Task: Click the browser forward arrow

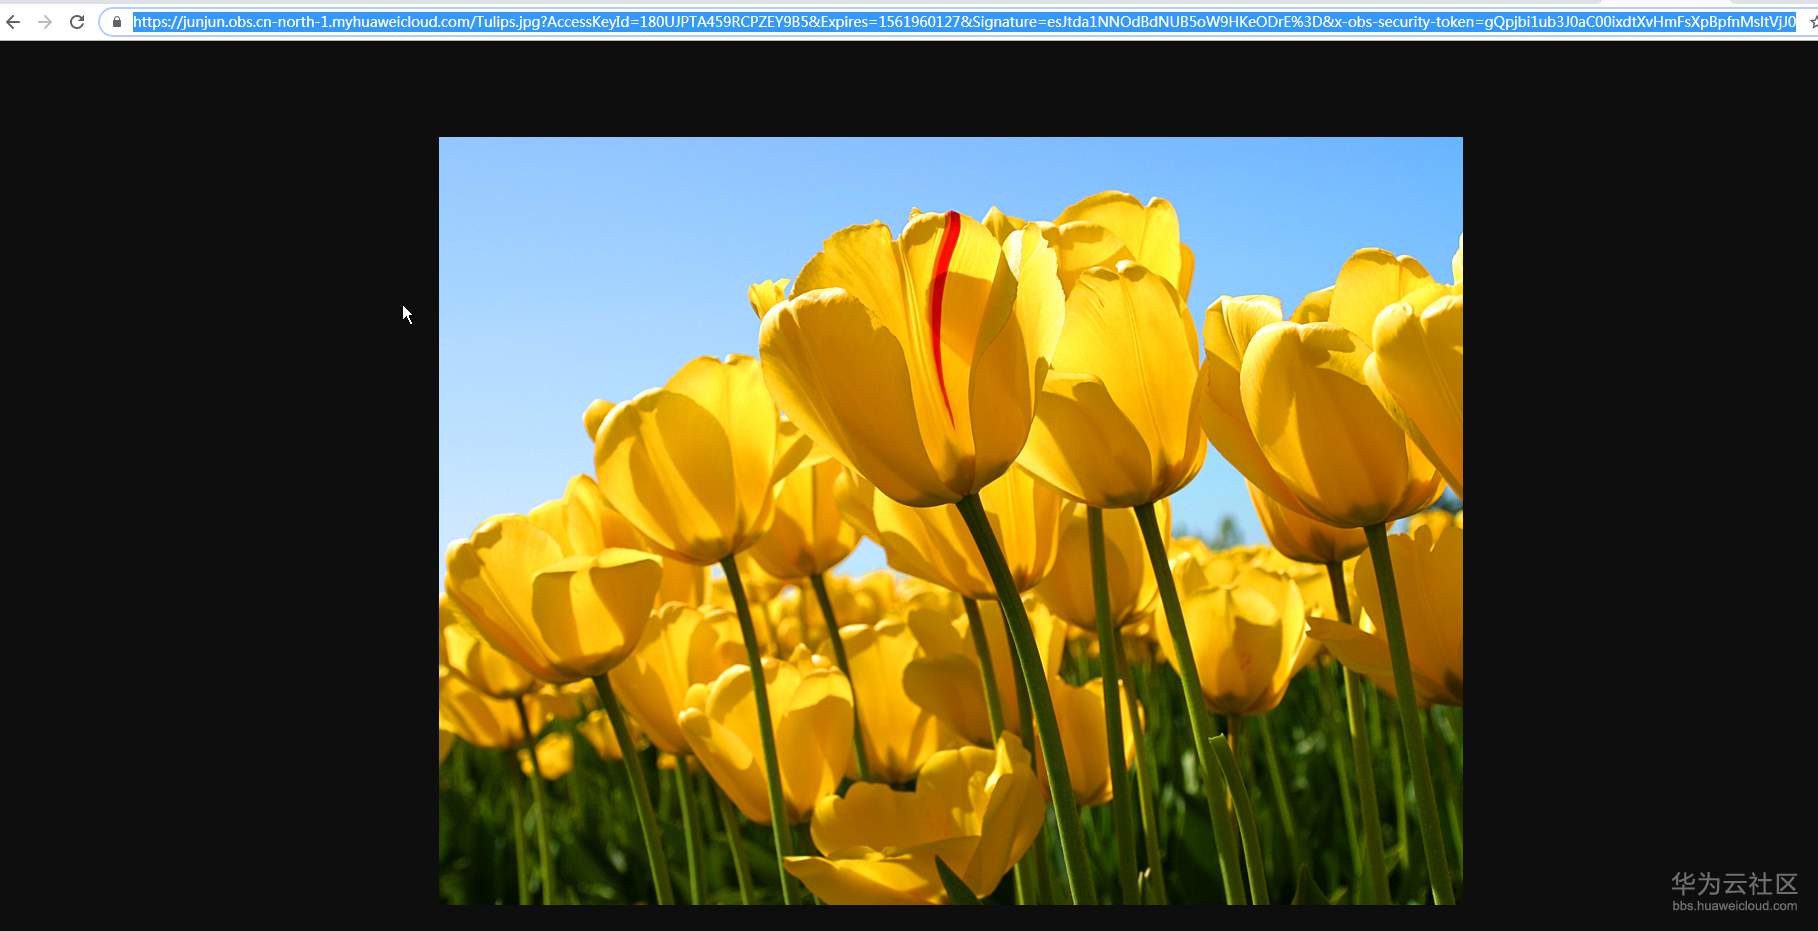Action: pyautogui.click(x=45, y=21)
